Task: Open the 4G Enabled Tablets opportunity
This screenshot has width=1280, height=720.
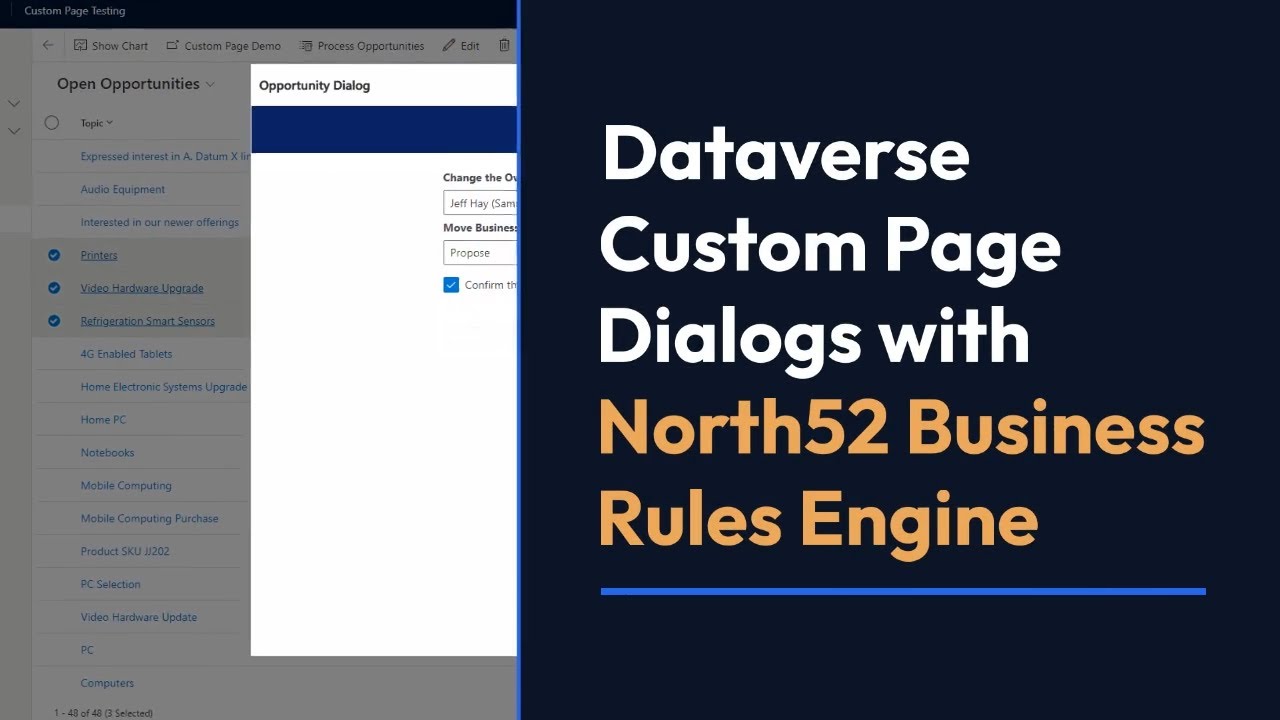Action: point(126,354)
